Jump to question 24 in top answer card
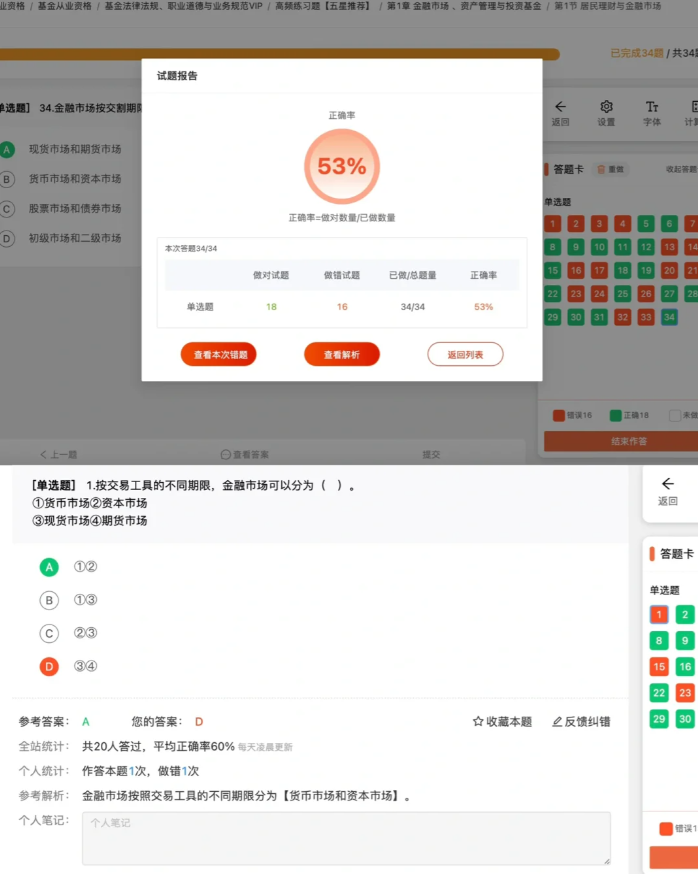Viewport: 698px width, 874px height. [x=599, y=294]
